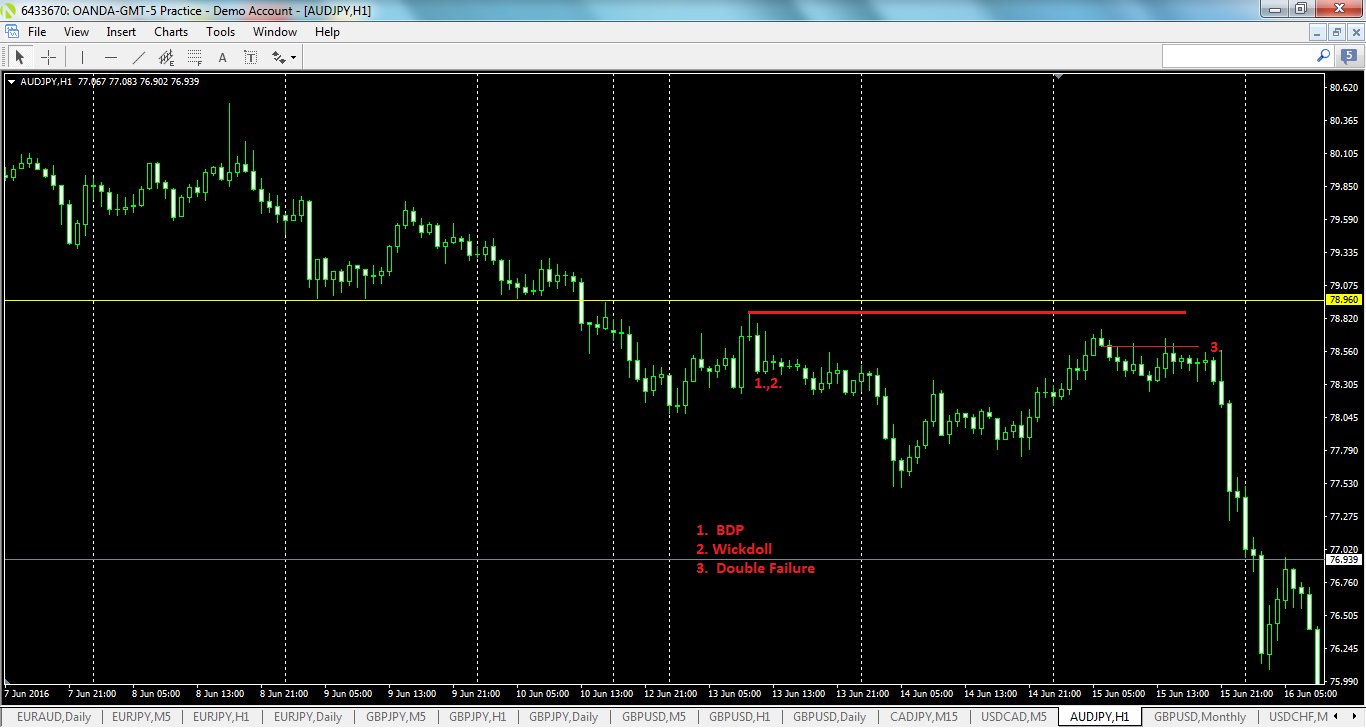Click the chart search magnifier icon

tap(1323, 57)
